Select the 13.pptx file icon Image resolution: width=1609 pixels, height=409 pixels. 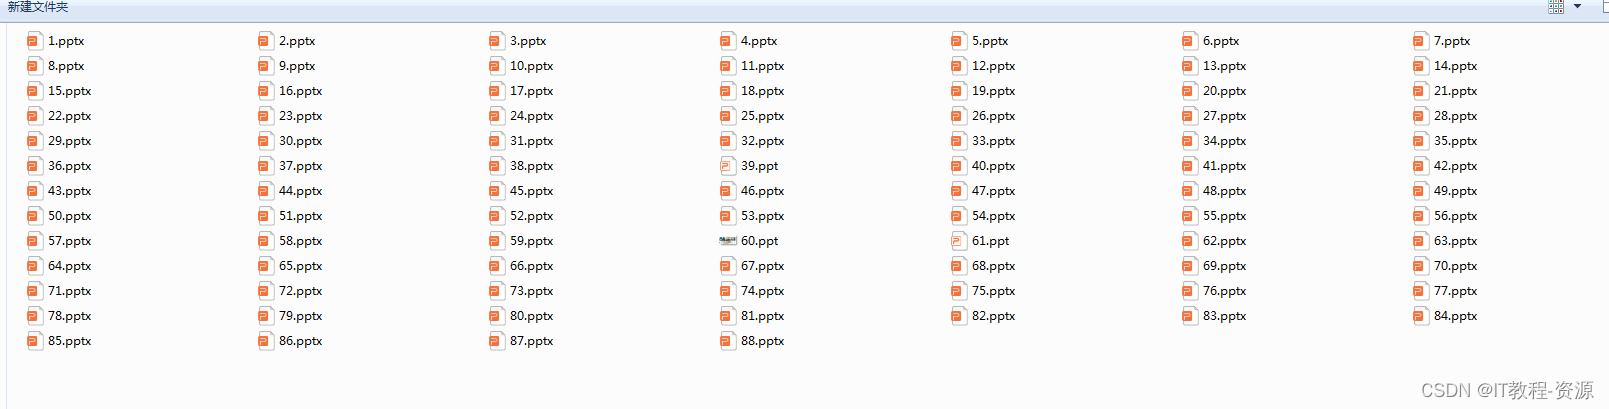tap(1189, 66)
